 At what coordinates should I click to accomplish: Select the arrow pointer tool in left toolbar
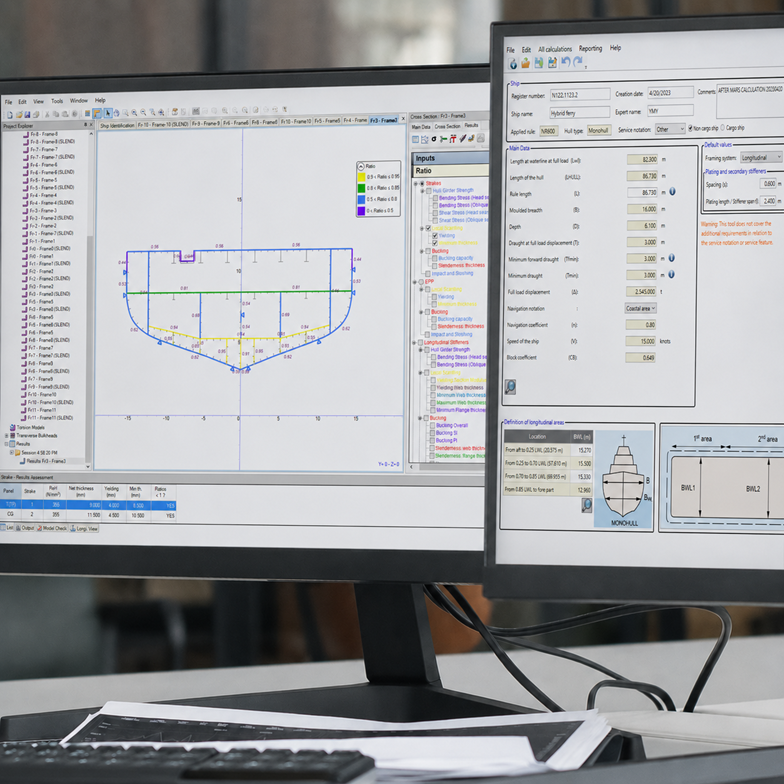[108, 114]
